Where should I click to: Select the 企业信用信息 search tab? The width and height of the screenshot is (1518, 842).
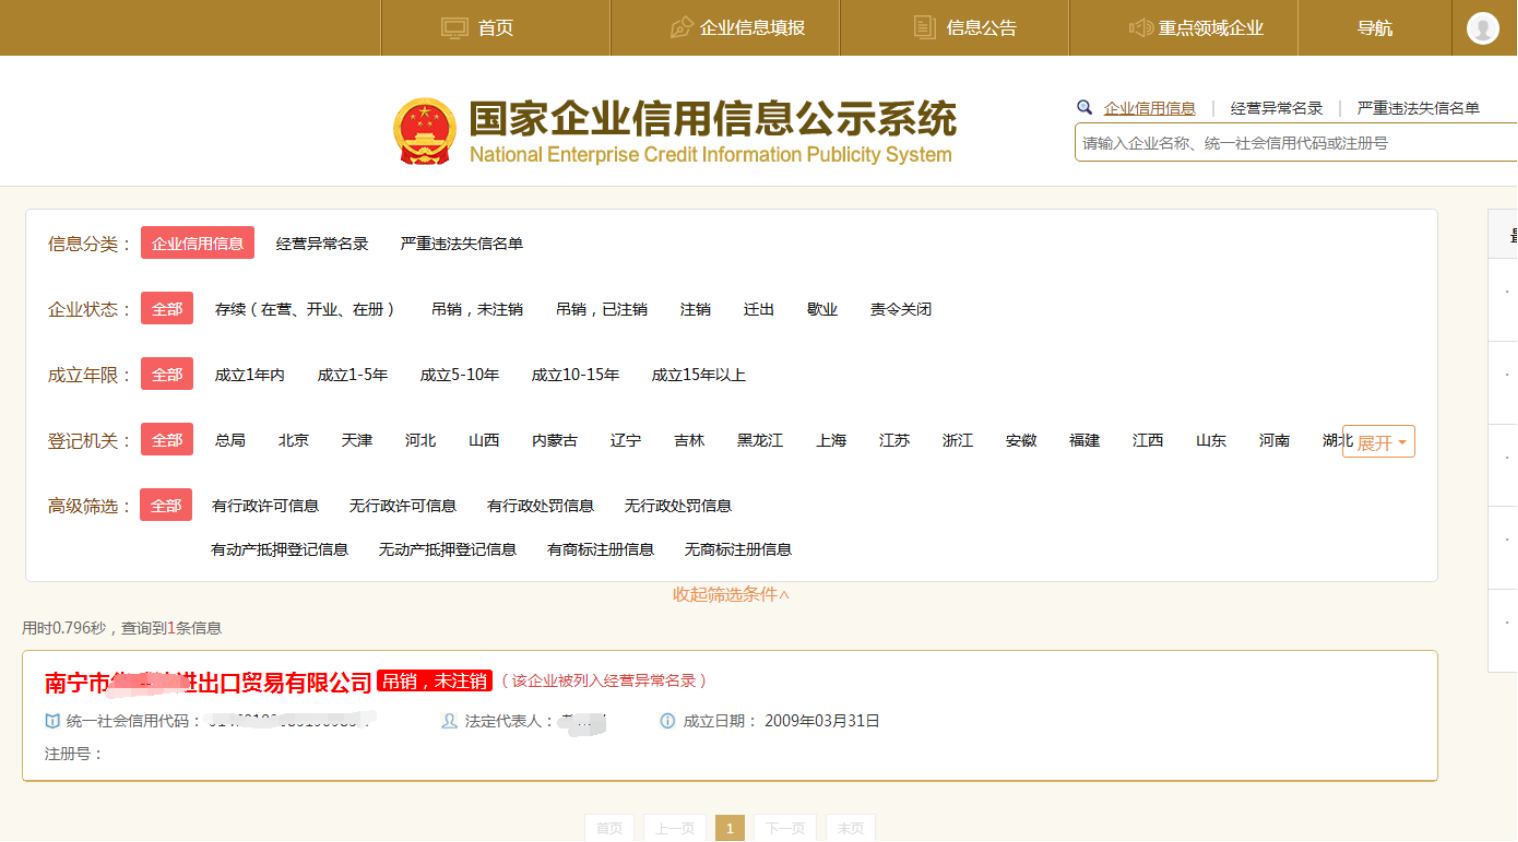pyautogui.click(x=1149, y=108)
